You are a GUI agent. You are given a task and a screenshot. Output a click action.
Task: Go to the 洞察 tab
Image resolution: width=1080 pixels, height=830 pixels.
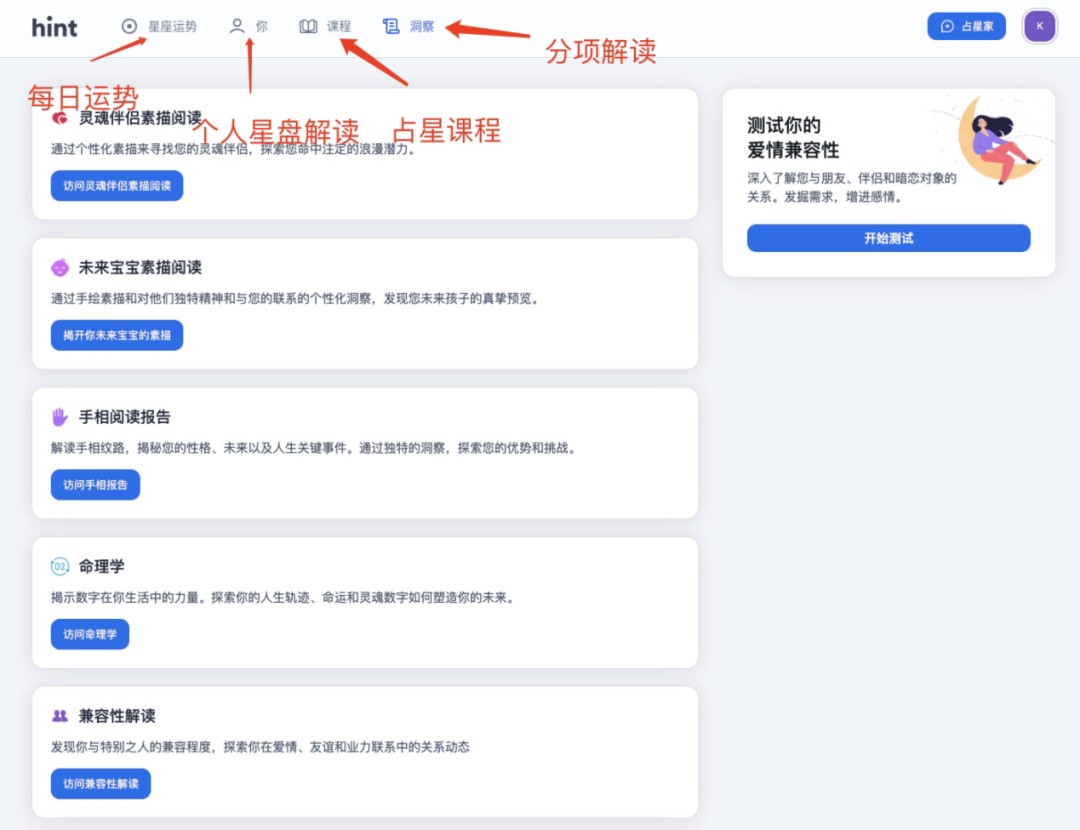(x=410, y=26)
